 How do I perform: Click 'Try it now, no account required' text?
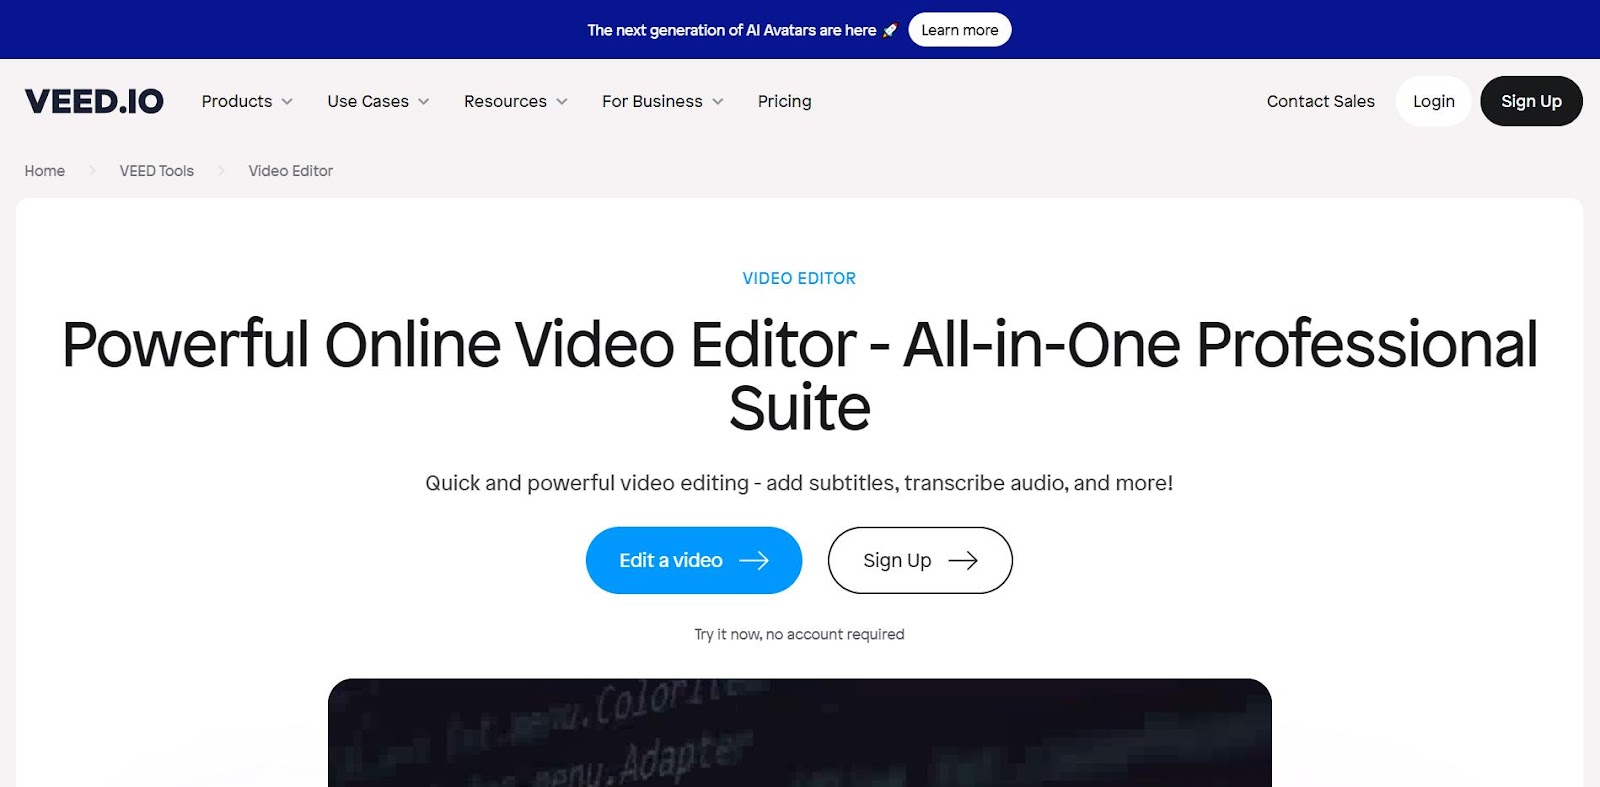pyautogui.click(x=799, y=634)
